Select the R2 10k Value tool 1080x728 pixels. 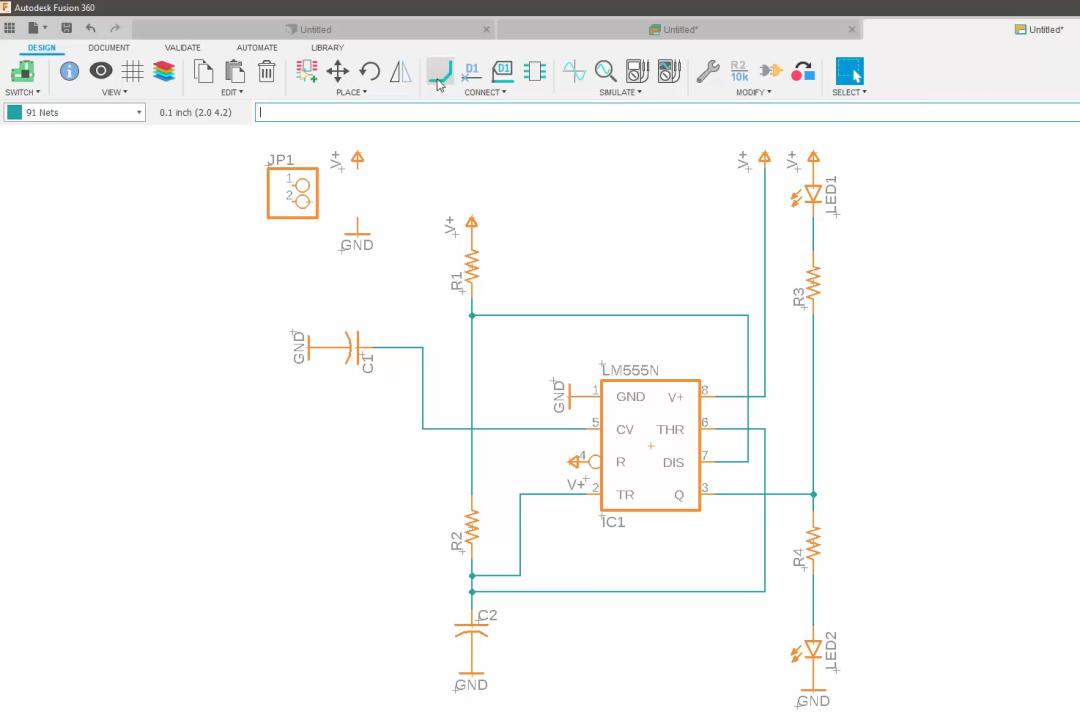click(740, 71)
